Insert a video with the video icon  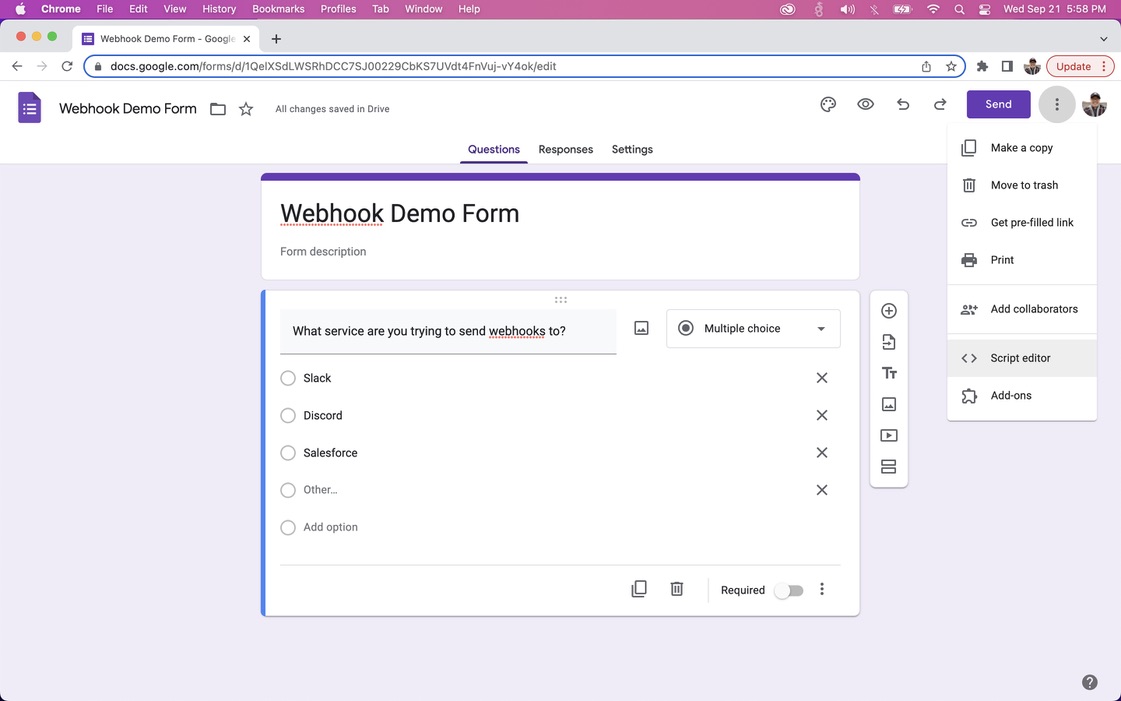[x=888, y=435]
